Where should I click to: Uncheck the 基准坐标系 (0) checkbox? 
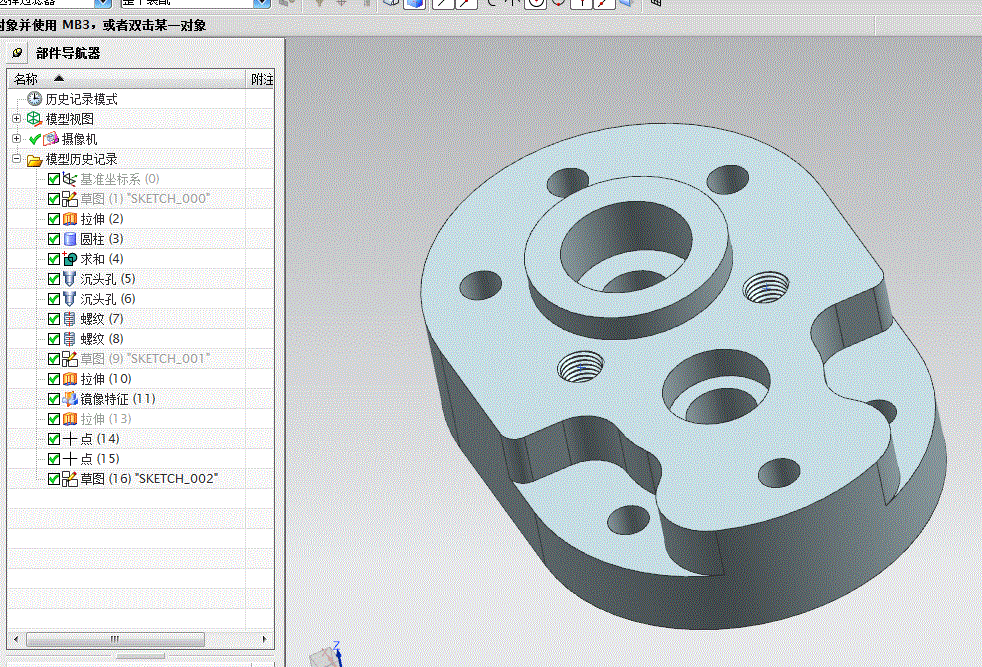click(54, 179)
